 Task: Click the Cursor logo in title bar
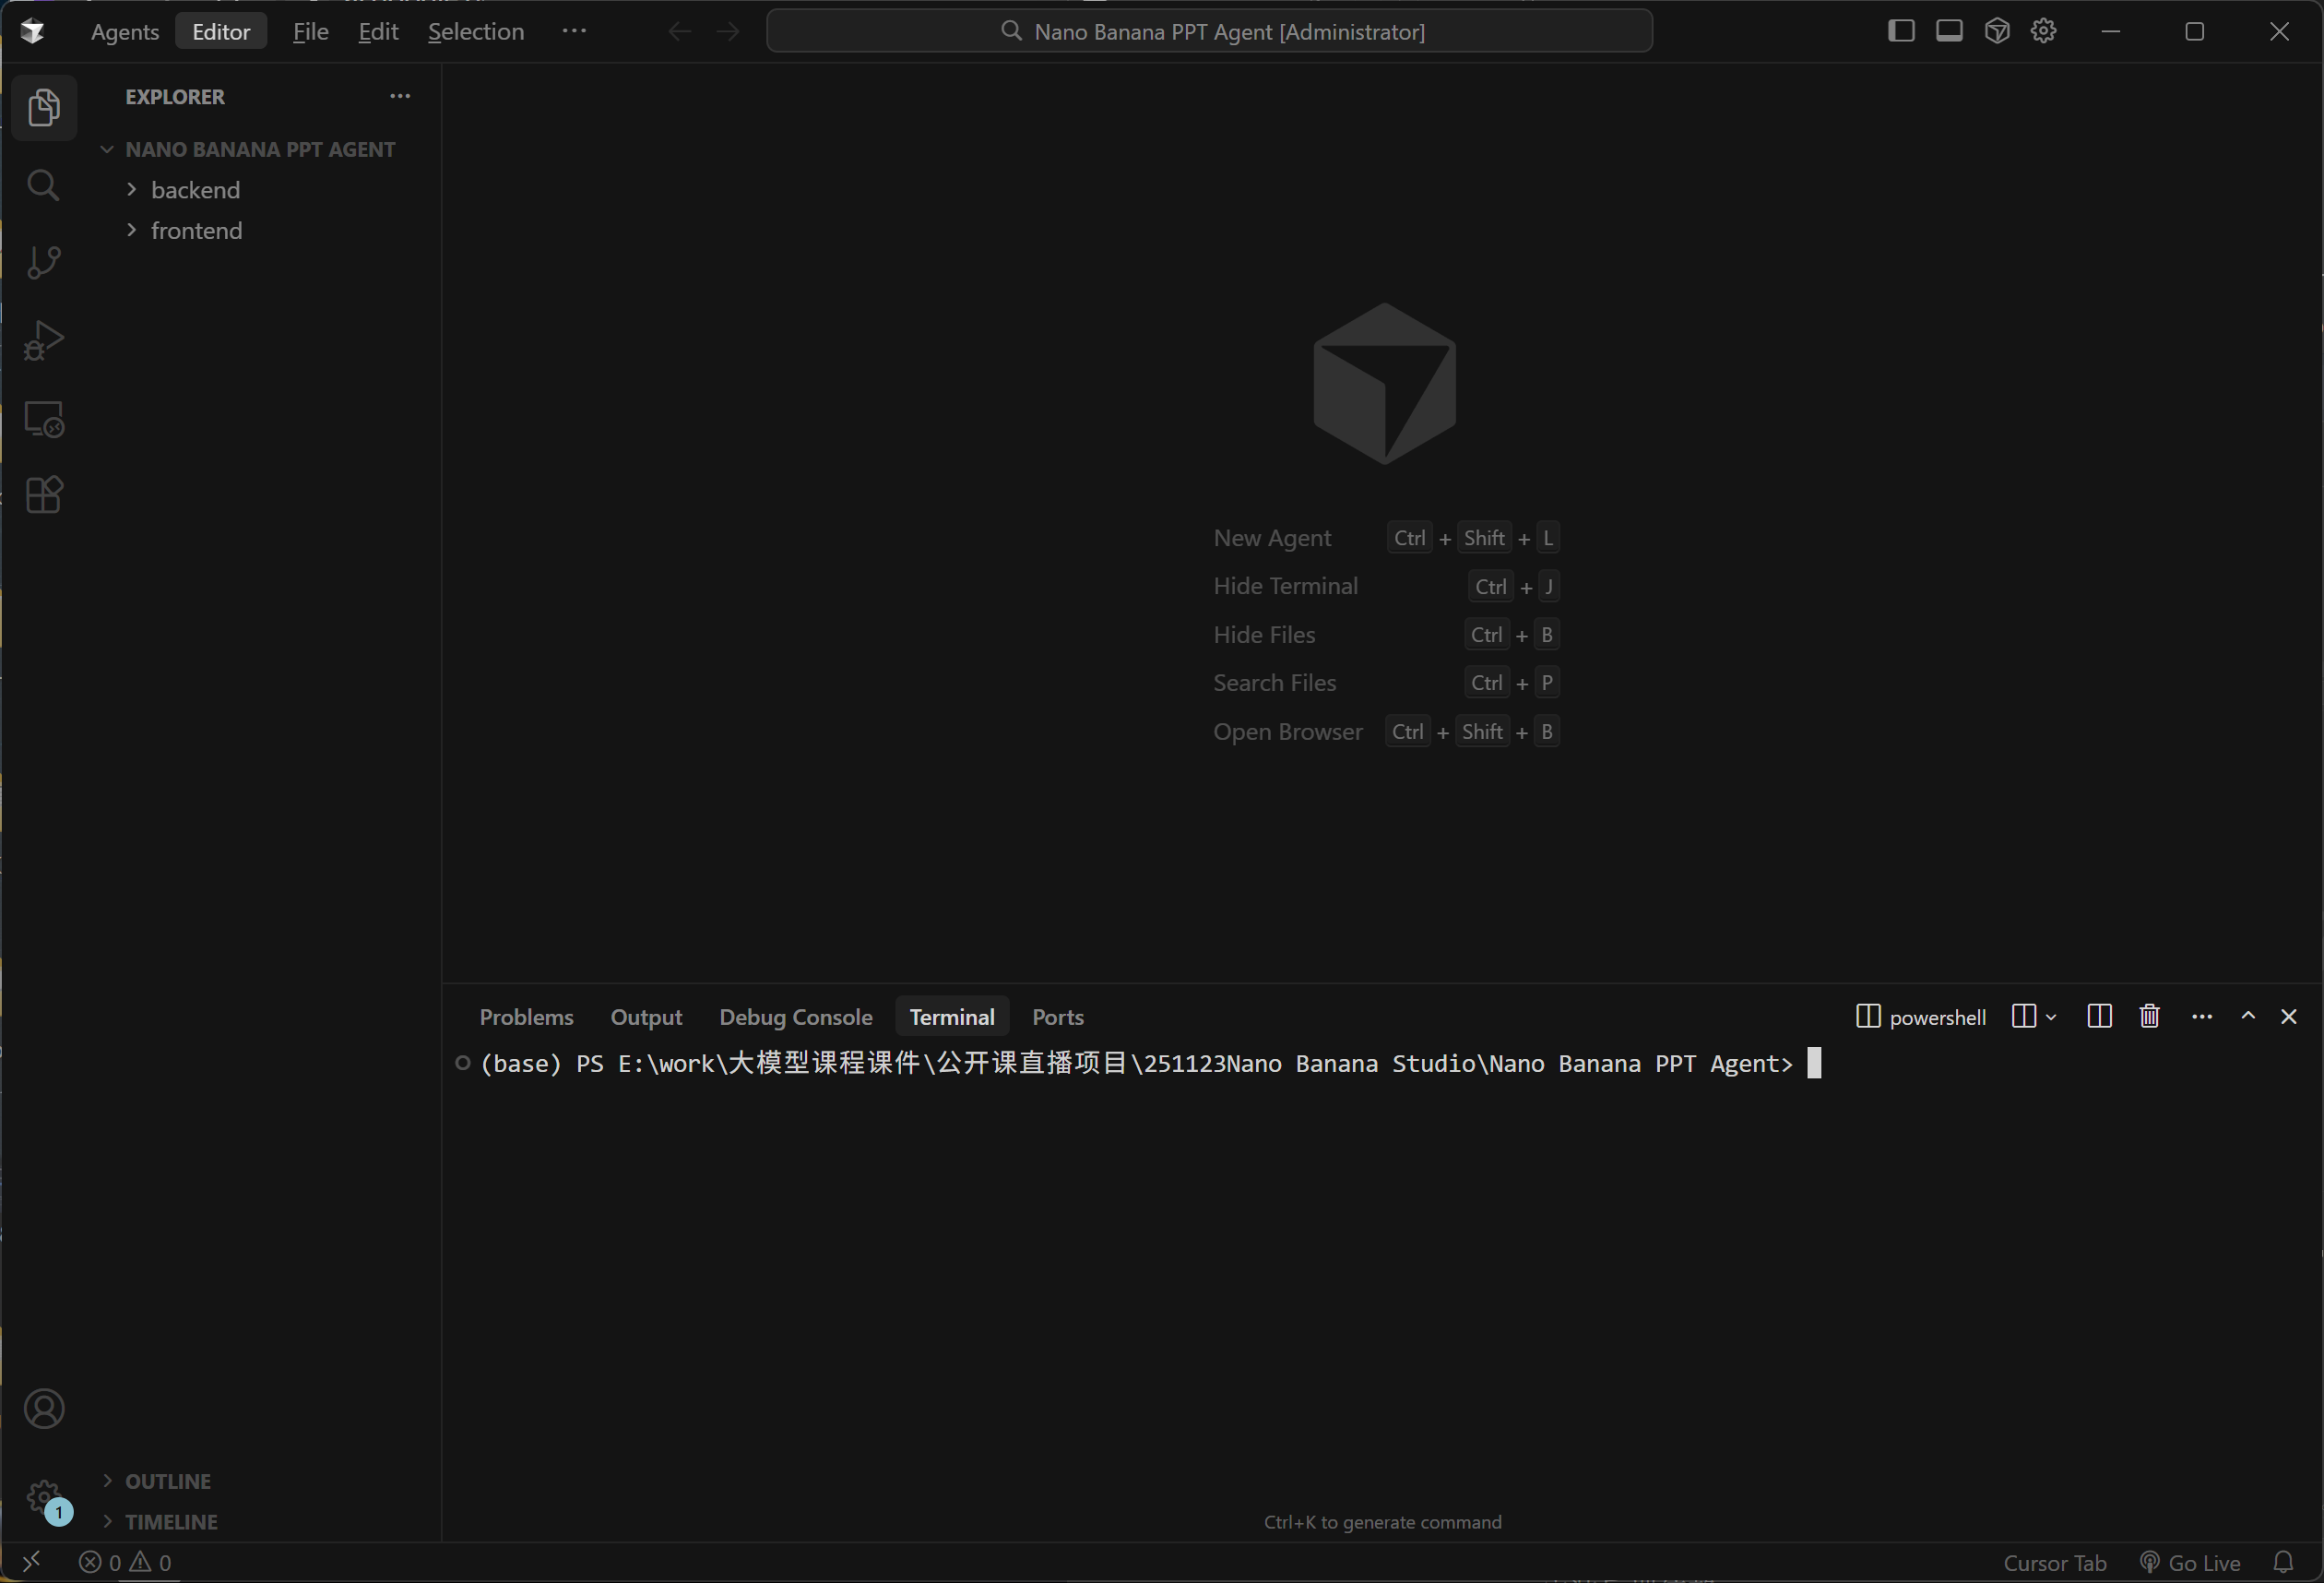[x=32, y=31]
